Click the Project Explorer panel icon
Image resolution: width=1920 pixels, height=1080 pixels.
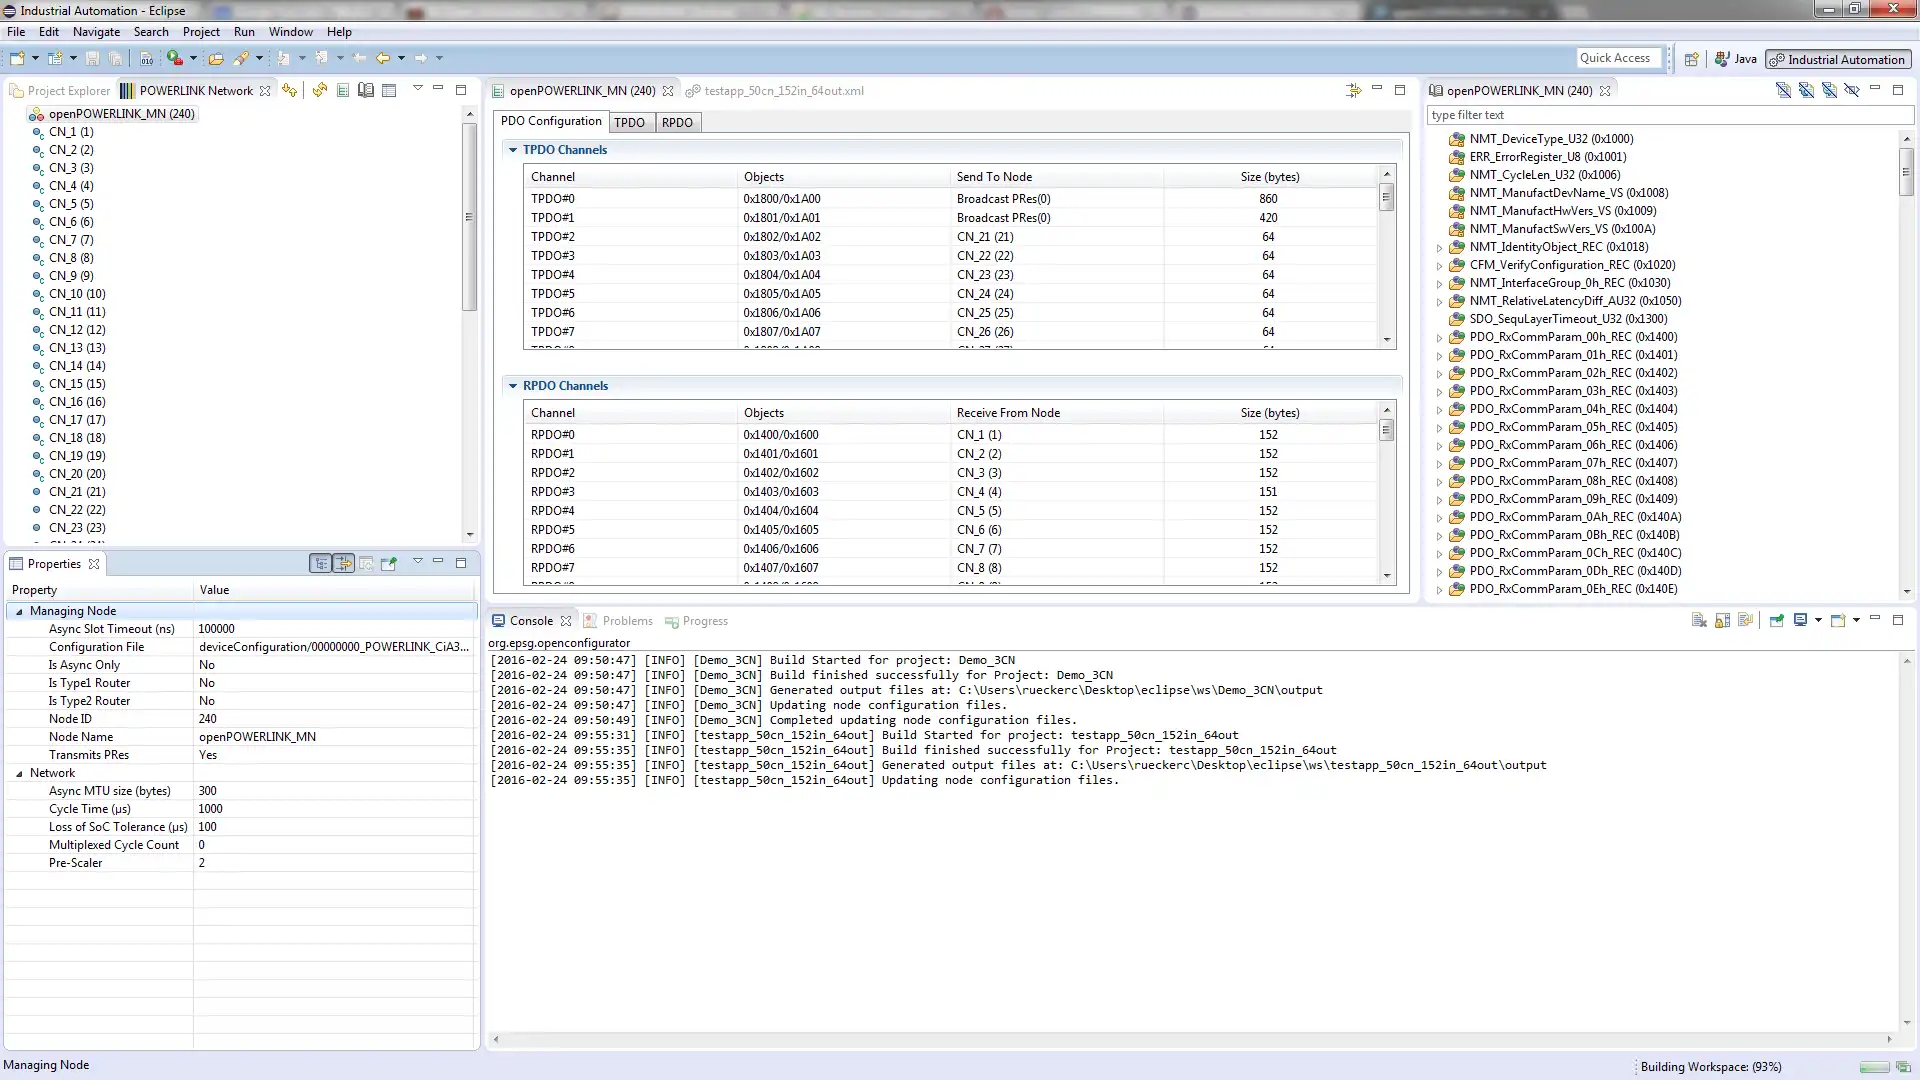[17, 90]
